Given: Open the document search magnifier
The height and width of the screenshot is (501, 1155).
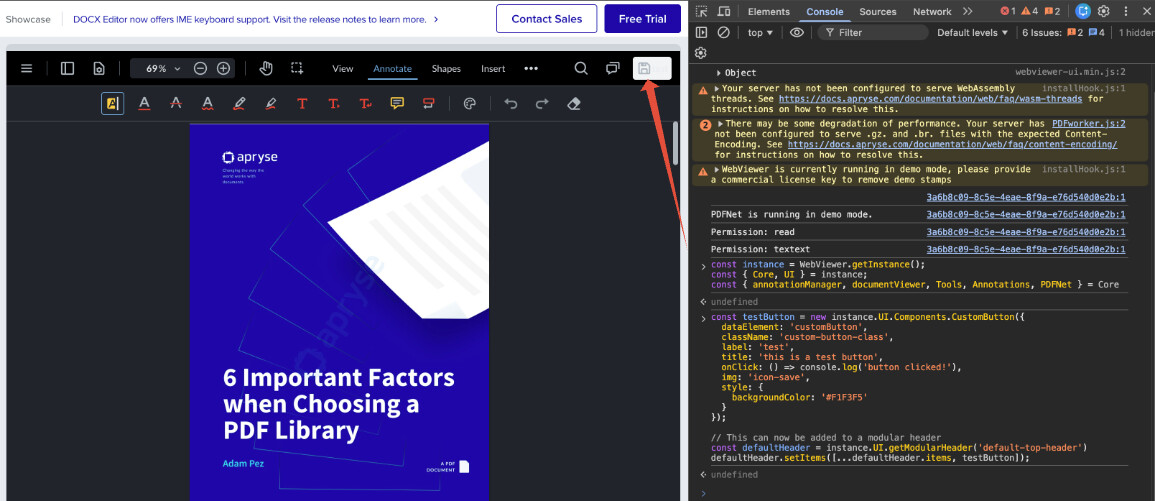Looking at the screenshot, I should [x=581, y=68].
